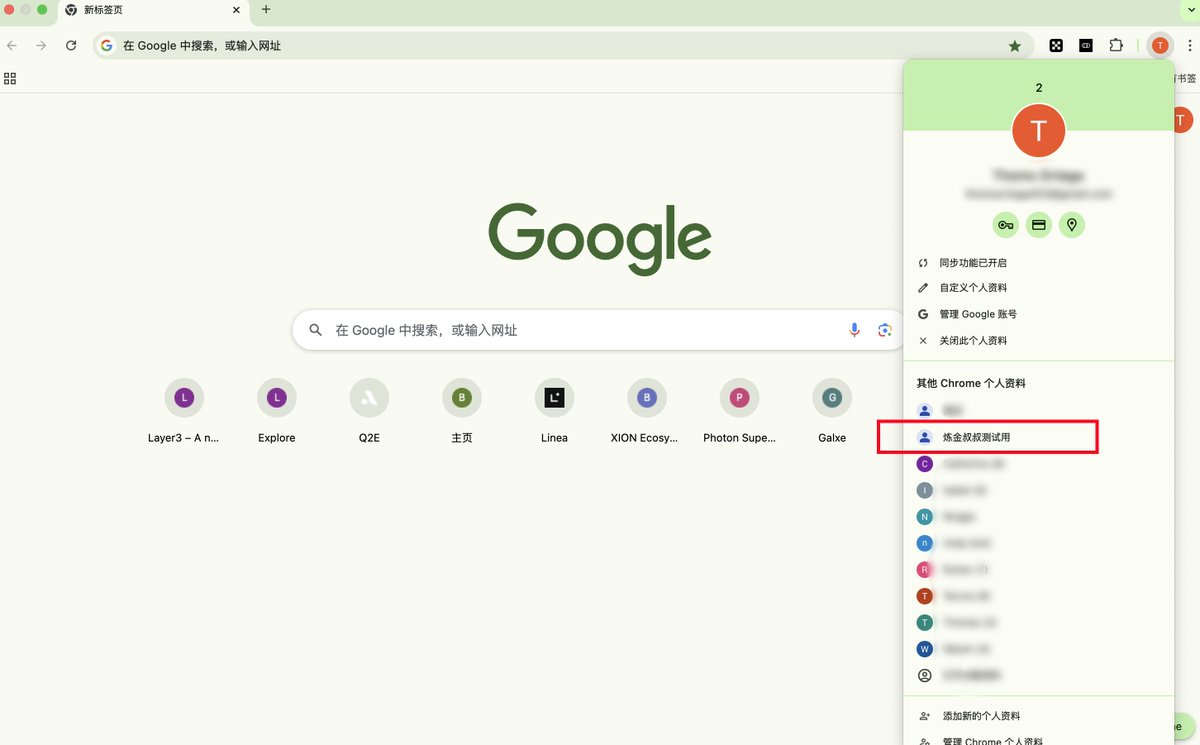Open addresses location pin icon
Screen dimensions: 1200x745
coord(1072,225)
